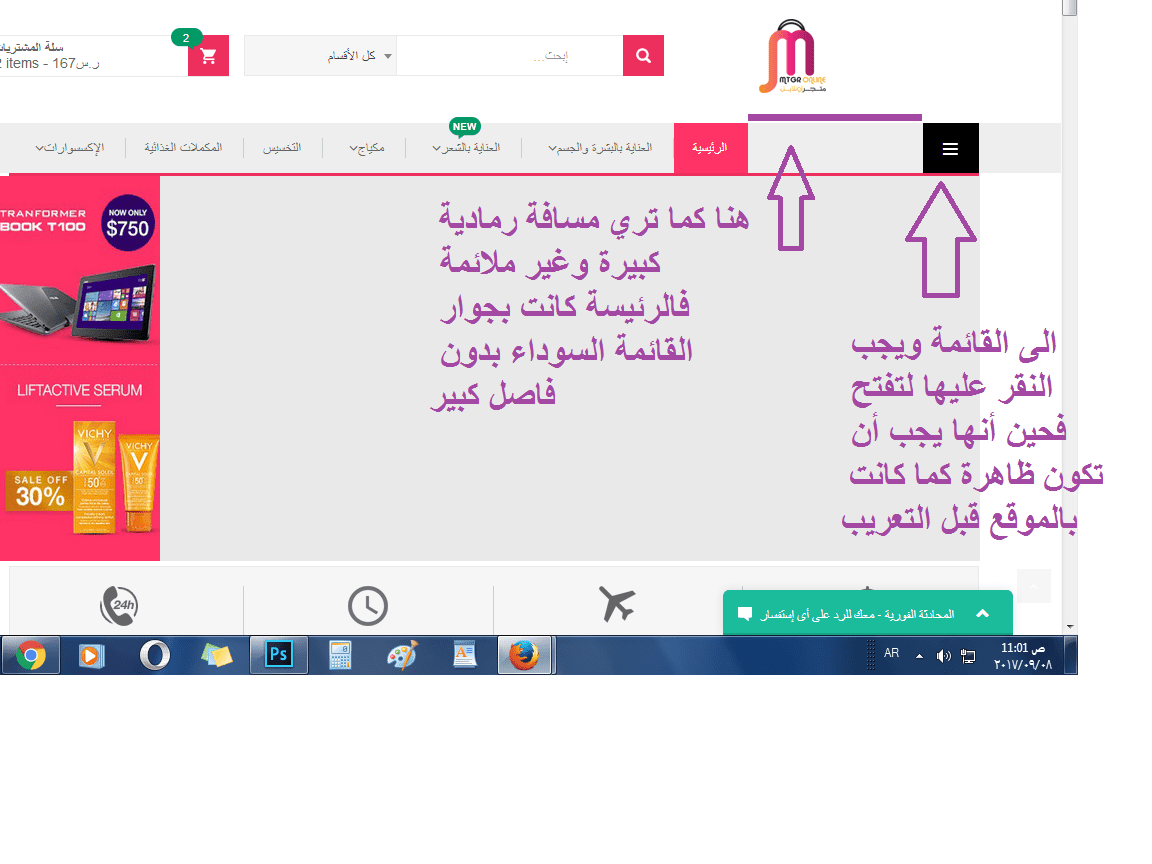
Task: Expand the مكياج nav dropdown
Action: coord(364,148)
